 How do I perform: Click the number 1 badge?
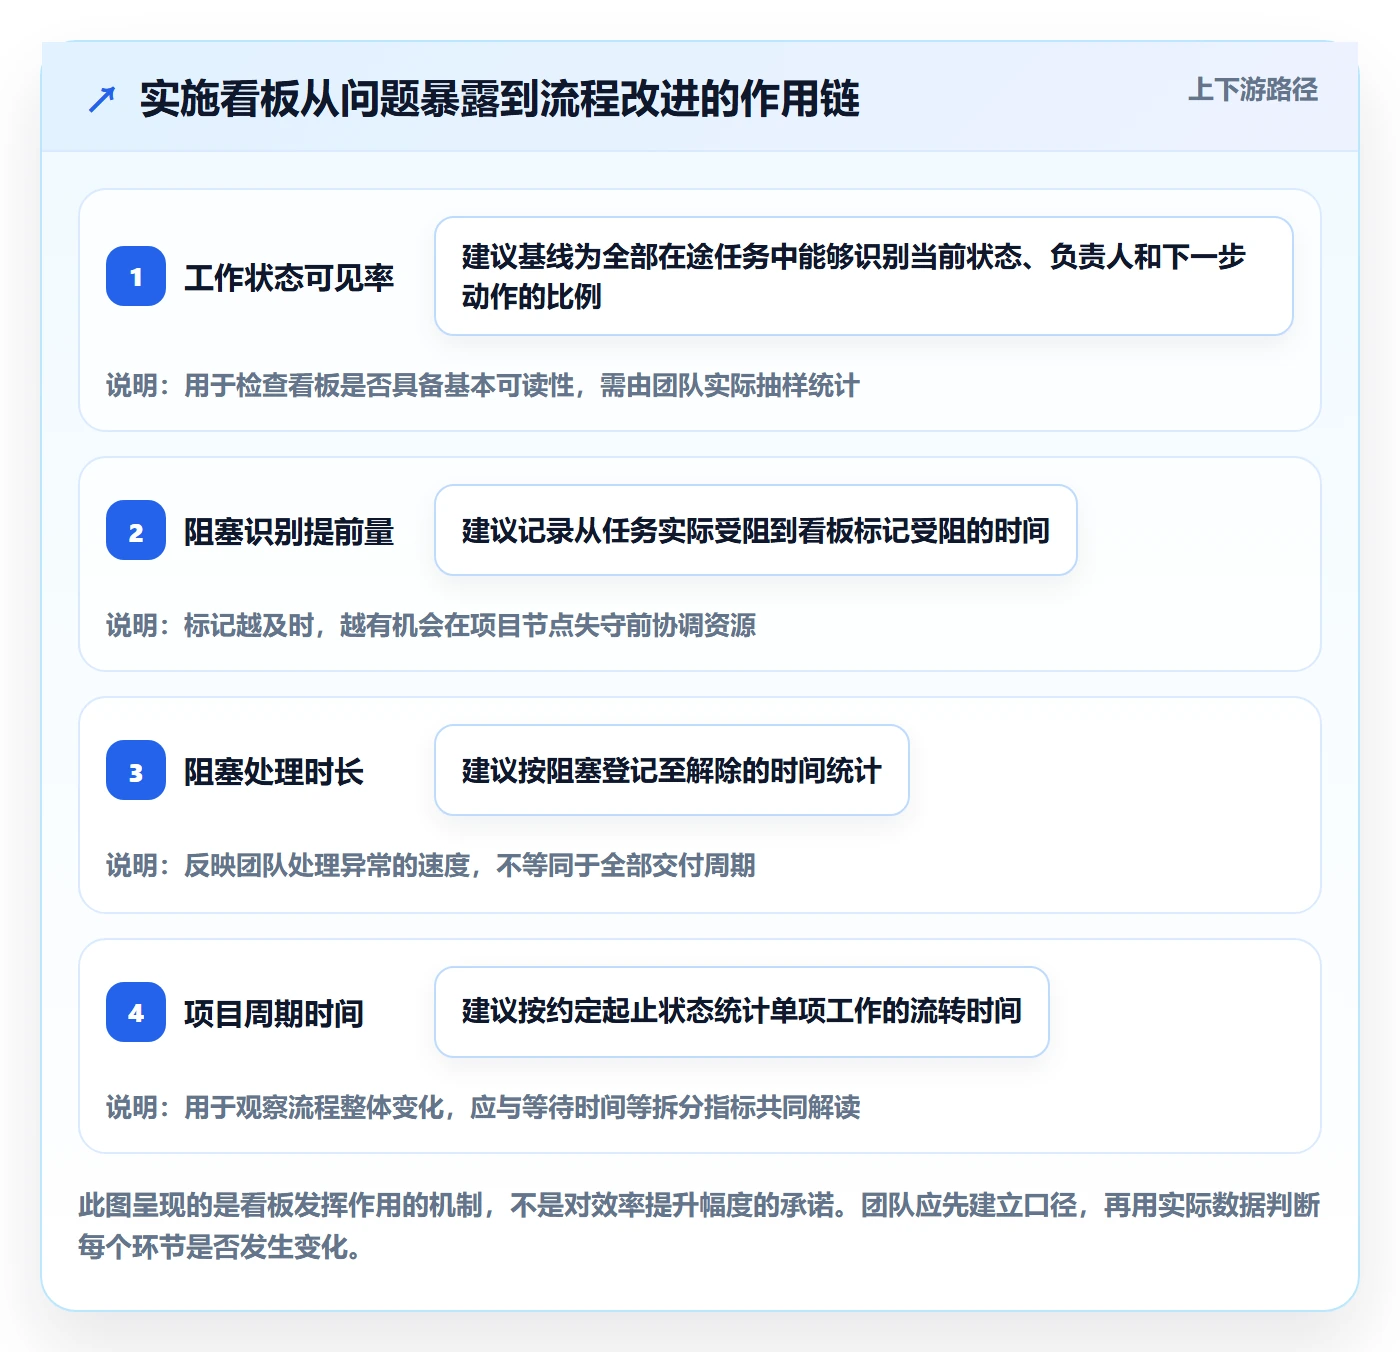pyautogui.click(x=136, y=276)
